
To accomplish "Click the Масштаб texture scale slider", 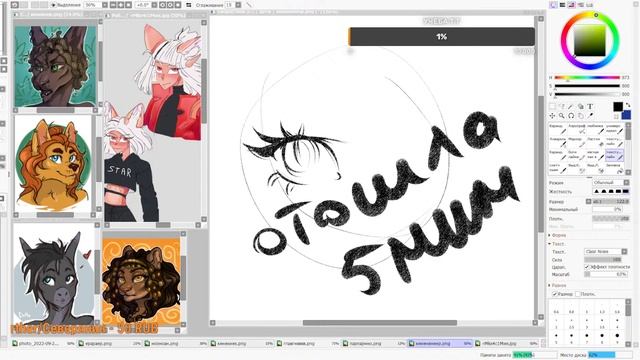I will click(x=606, y=274).
